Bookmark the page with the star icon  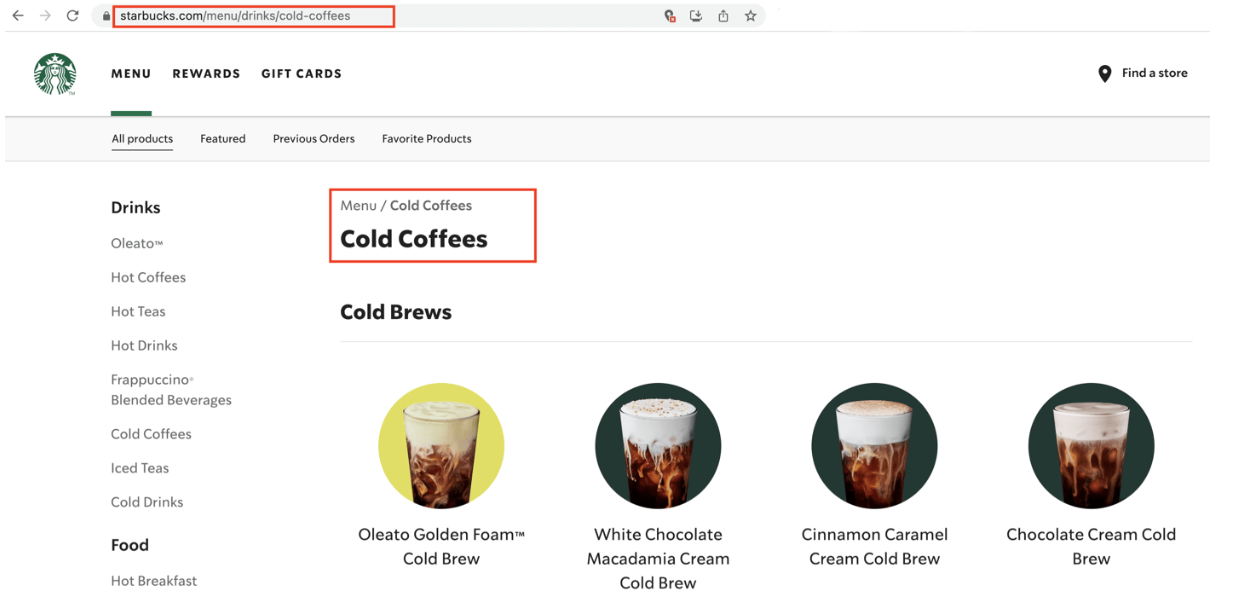750,16
